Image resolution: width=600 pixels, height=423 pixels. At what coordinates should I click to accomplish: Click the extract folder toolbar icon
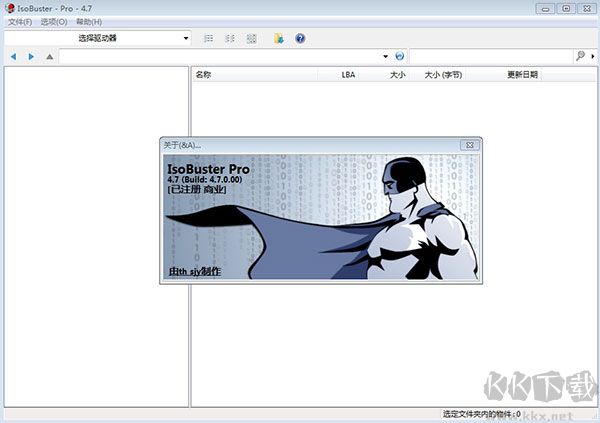[x=279, y=38]
